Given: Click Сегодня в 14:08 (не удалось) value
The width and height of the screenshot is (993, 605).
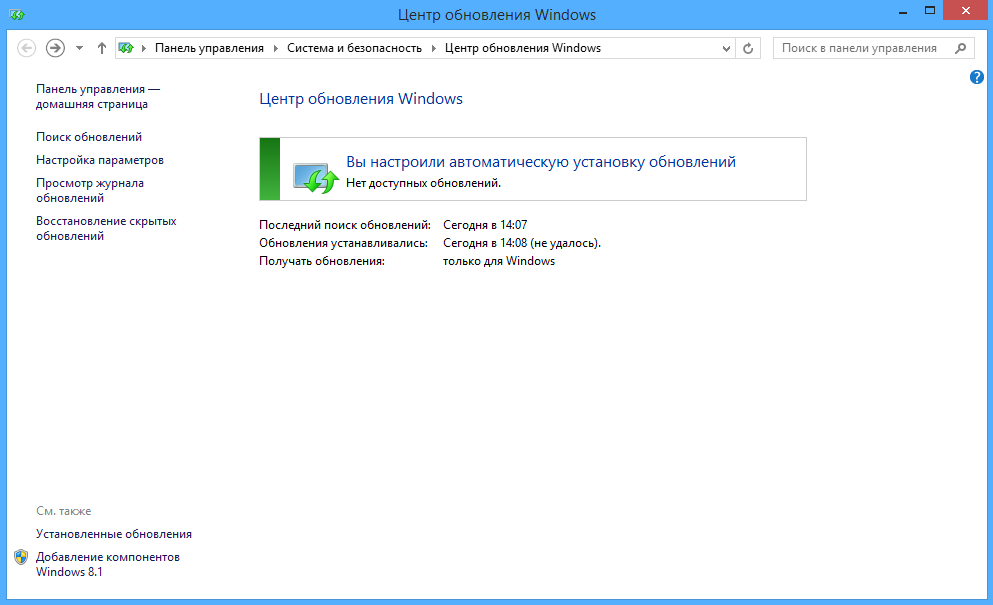Looking at the screenshot, I should tap(522, 243).
